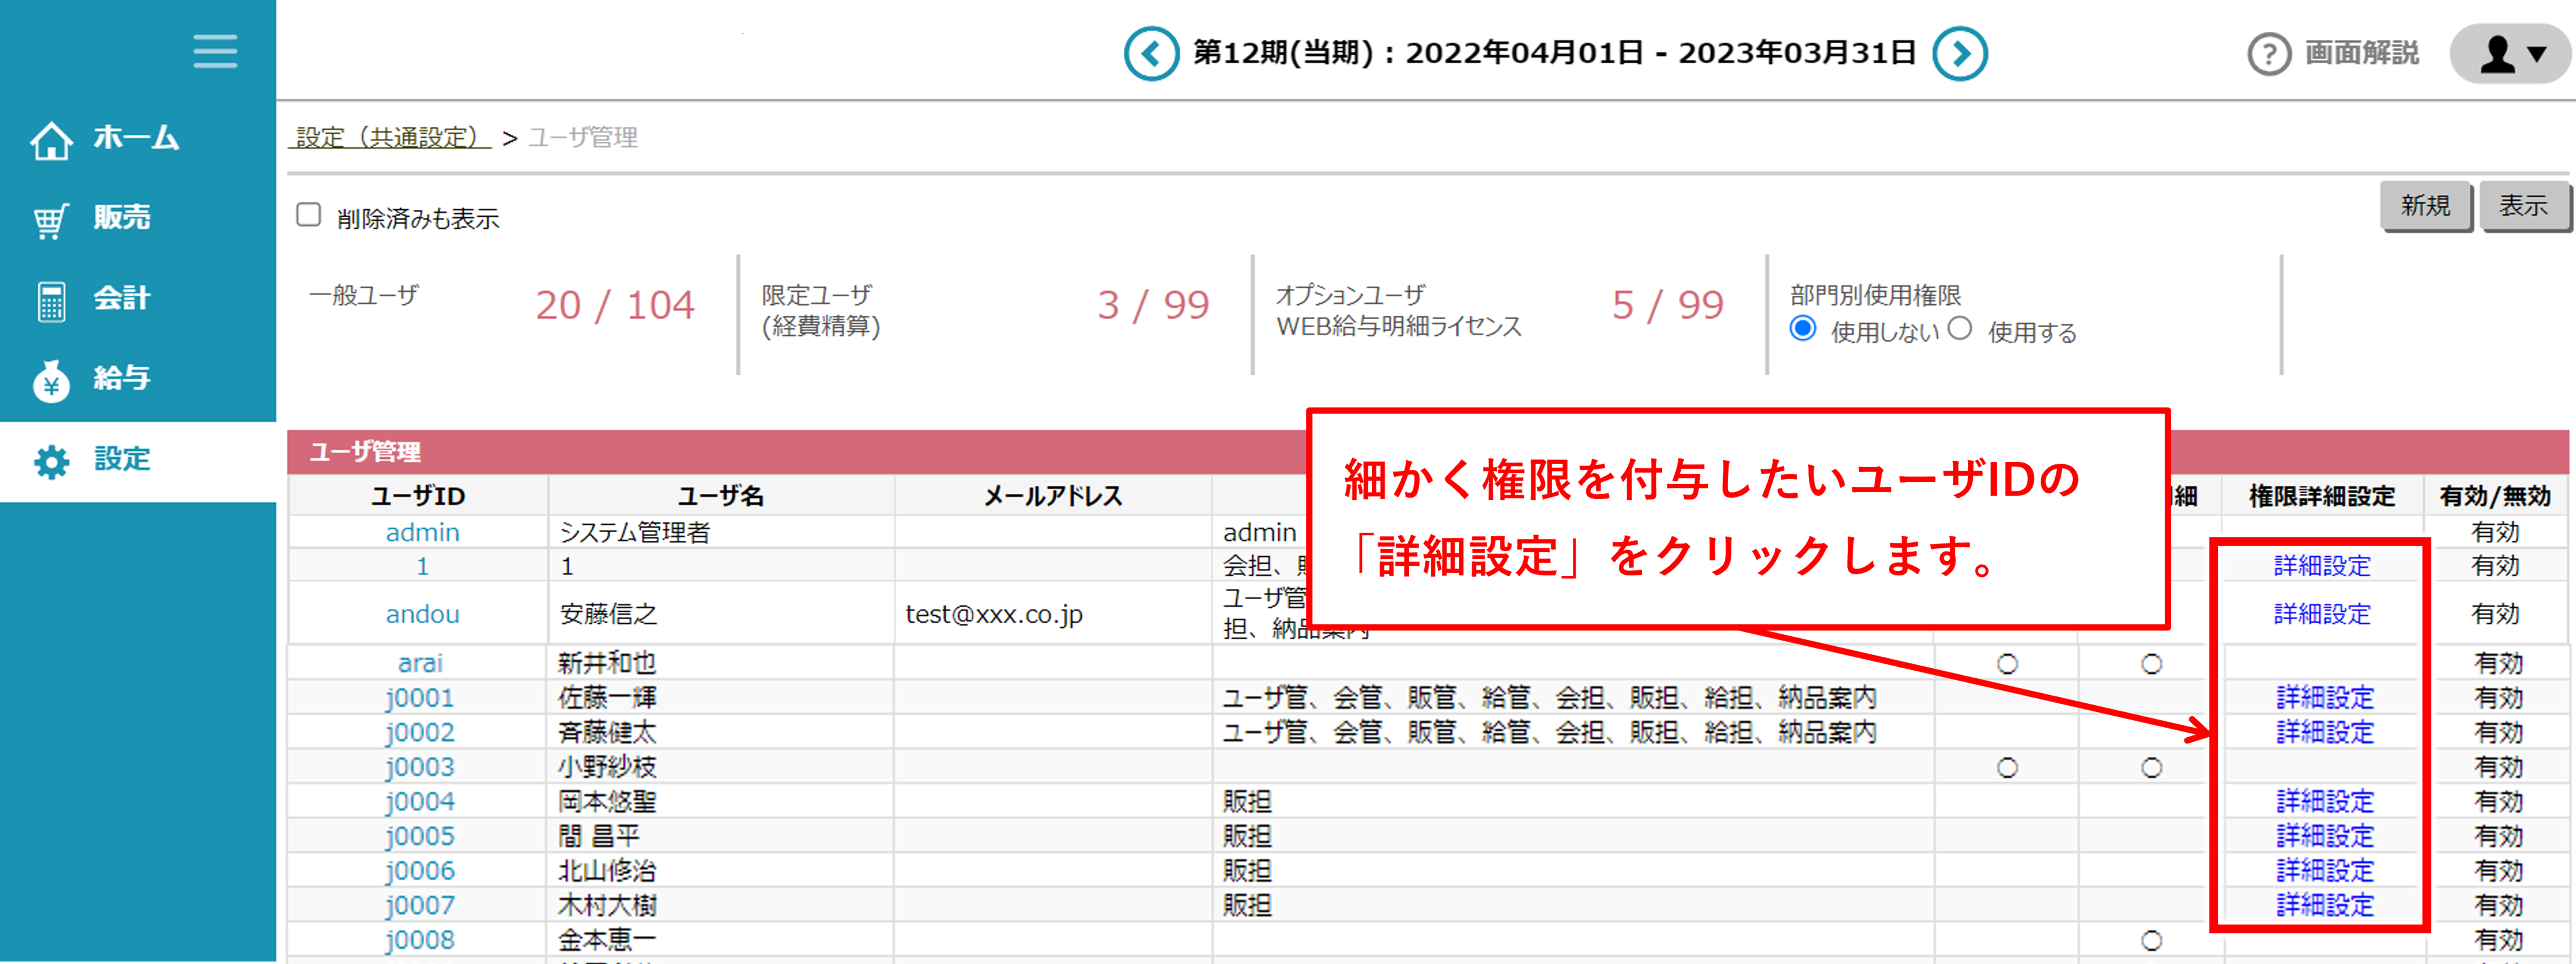Open the 給与 menu item
The width and height of the screenshot is (2576, 964).
122,377
